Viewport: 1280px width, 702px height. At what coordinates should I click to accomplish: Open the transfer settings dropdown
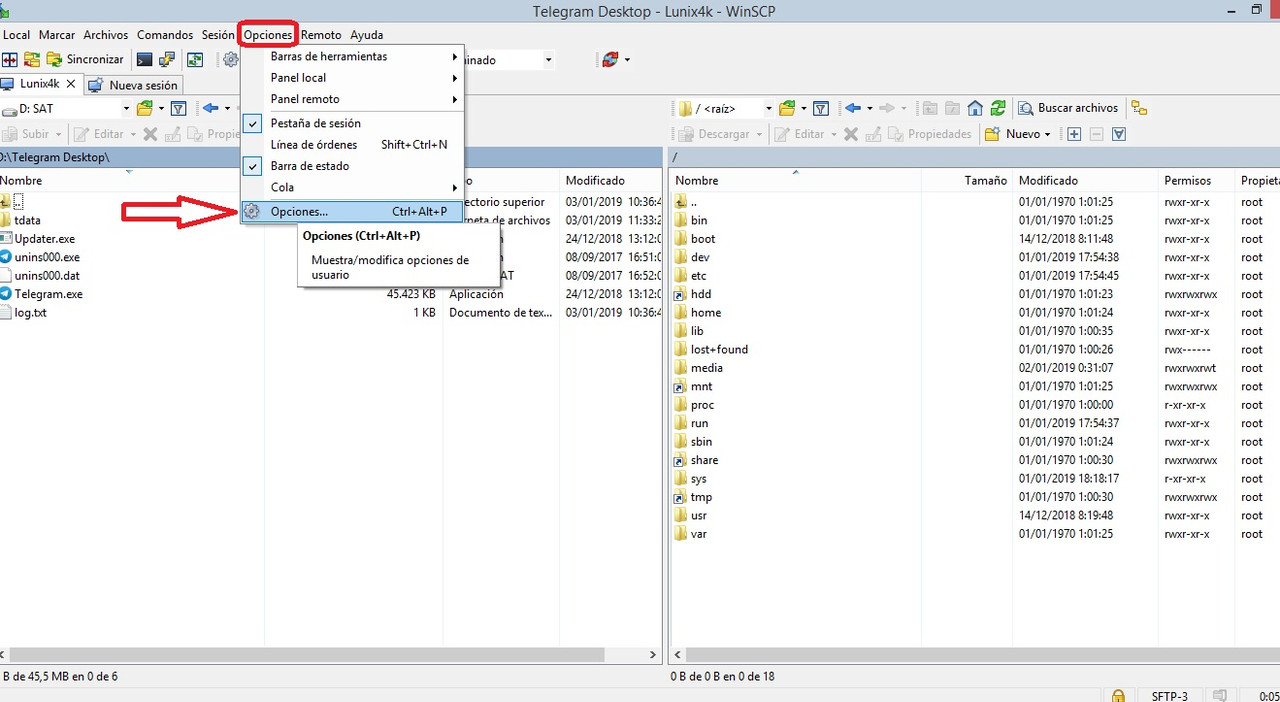pyautogui.click(x=548, y=60)
